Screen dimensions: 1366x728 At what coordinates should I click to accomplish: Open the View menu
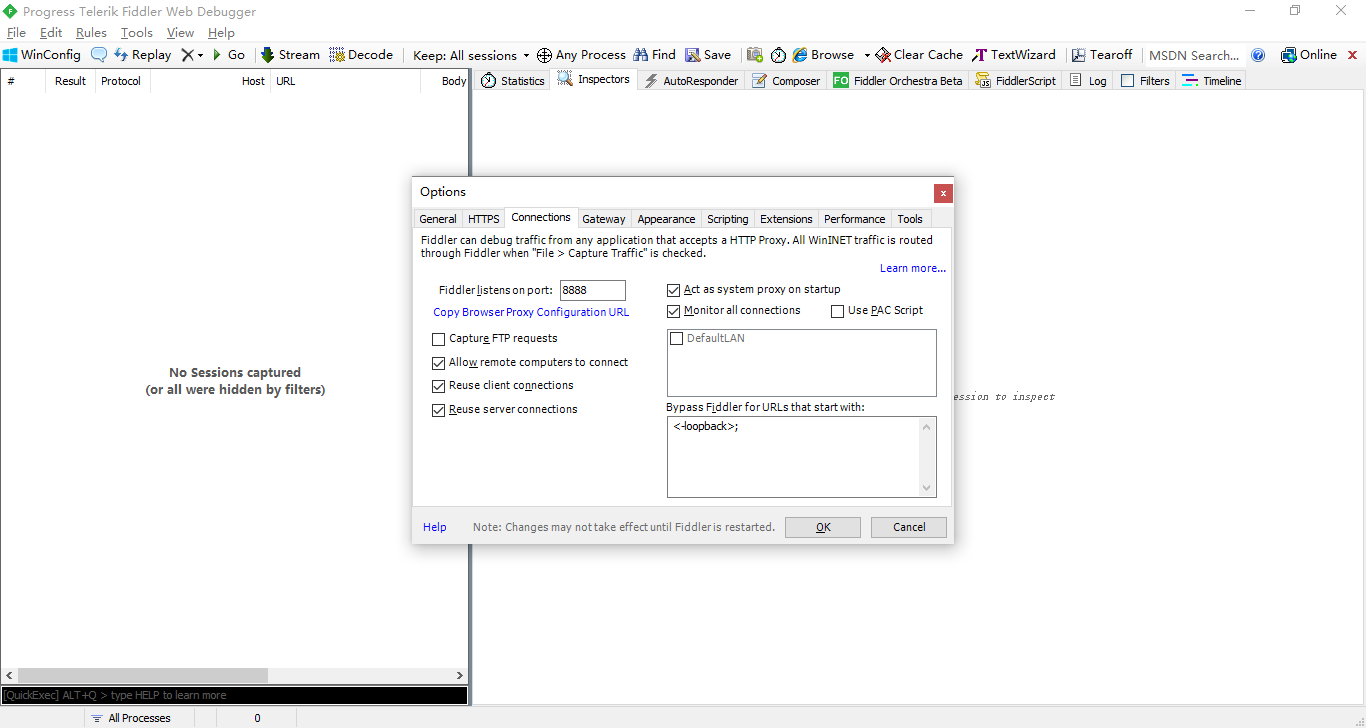point(180,33)
